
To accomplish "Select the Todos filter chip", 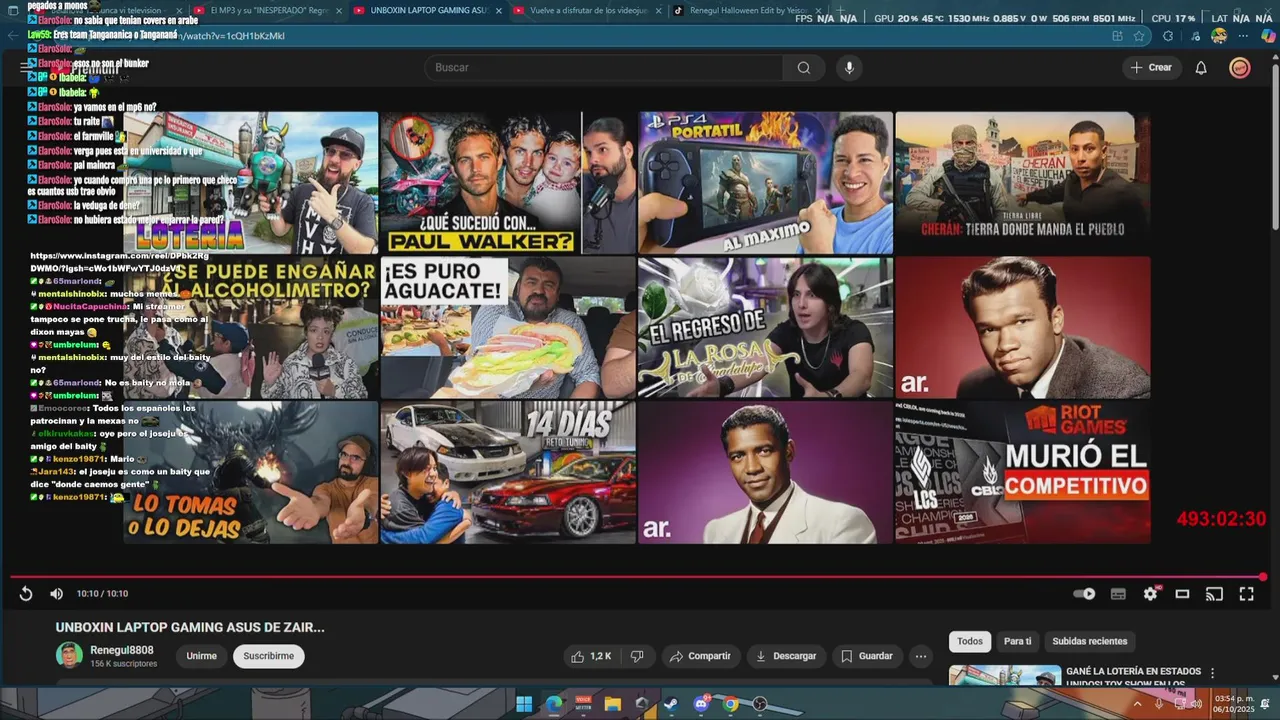I will click(970, 641).
